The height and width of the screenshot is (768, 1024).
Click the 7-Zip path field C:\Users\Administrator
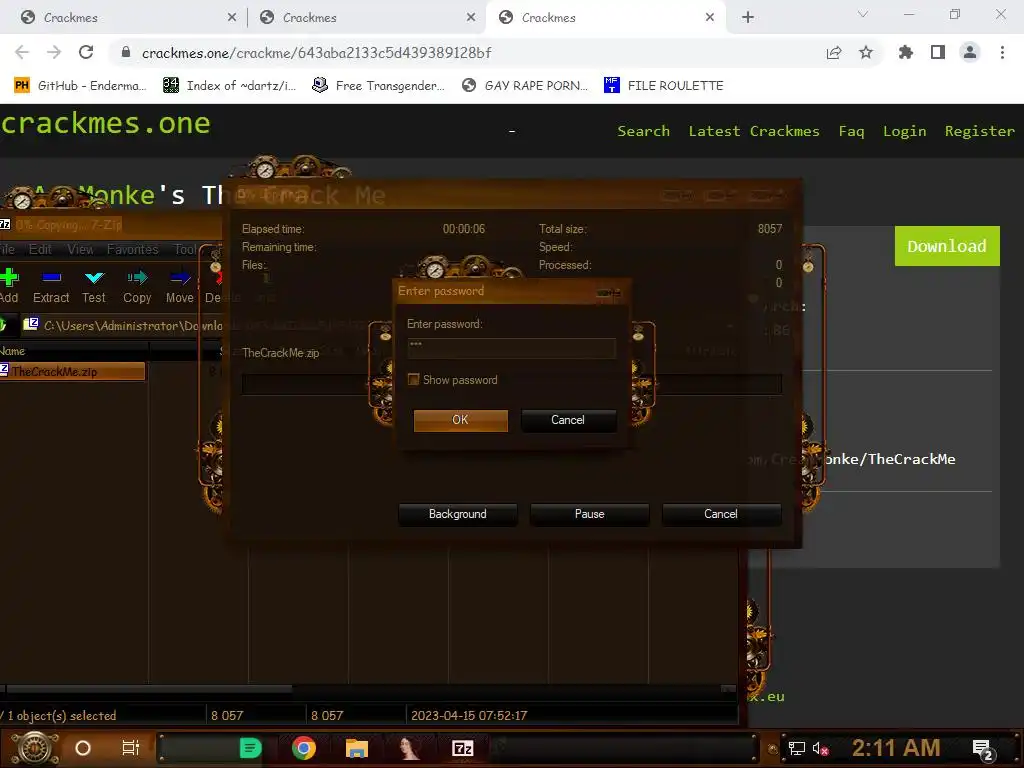(133, 325)
